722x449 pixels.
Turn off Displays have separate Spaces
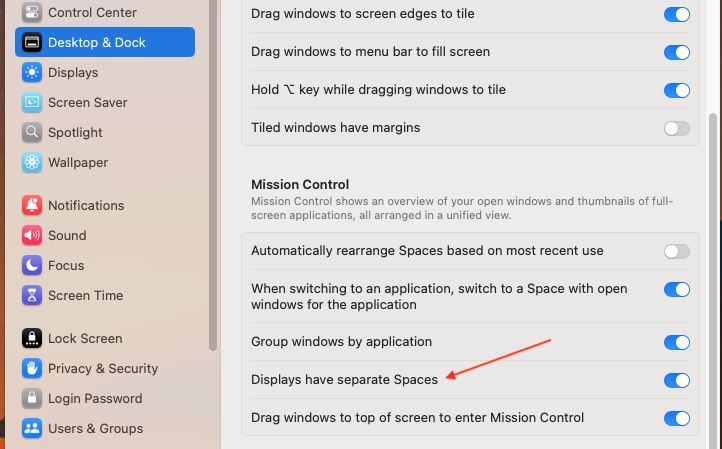point(676,380)
